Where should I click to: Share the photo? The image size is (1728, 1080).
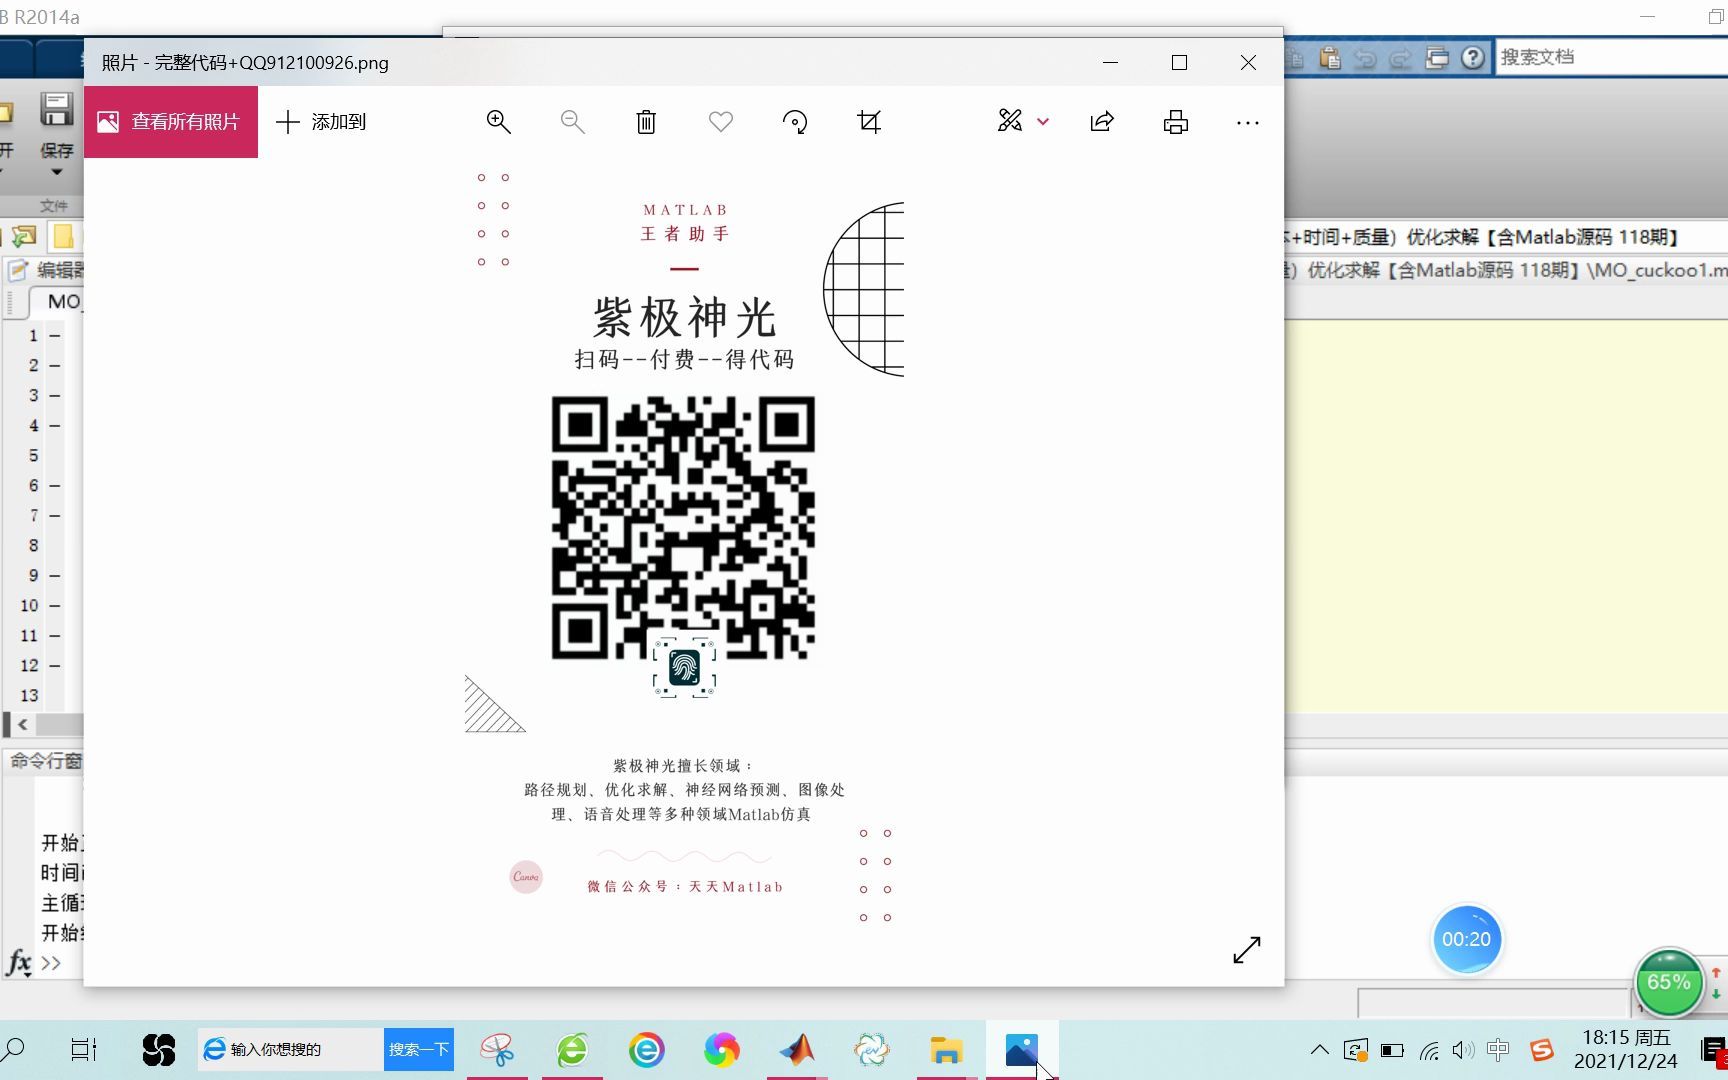(1102, 122)
